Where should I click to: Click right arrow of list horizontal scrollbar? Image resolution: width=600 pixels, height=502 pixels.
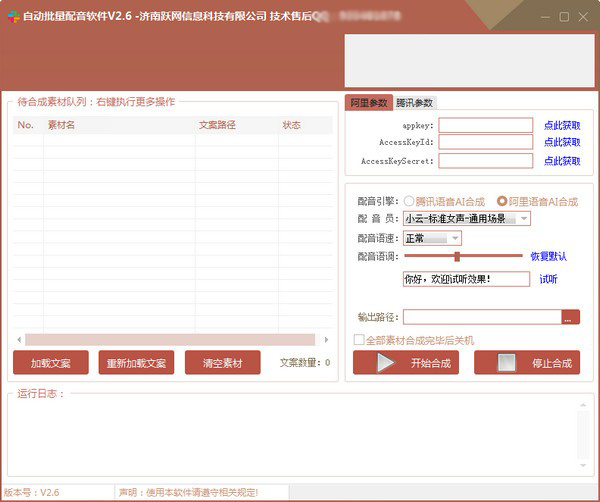point(326,340)
